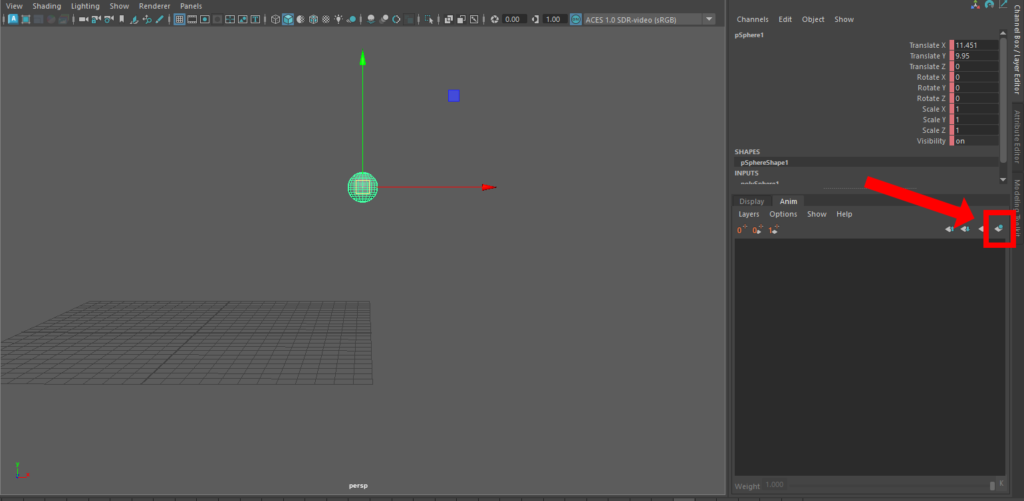This screenshot has height=501, width=1024.
Task: Use default material shading icon
Action: tap(300, 20)
